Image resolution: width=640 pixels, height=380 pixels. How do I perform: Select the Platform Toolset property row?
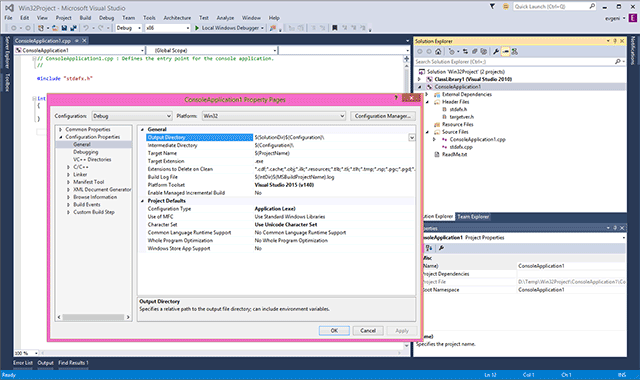(x=280, y=185)
